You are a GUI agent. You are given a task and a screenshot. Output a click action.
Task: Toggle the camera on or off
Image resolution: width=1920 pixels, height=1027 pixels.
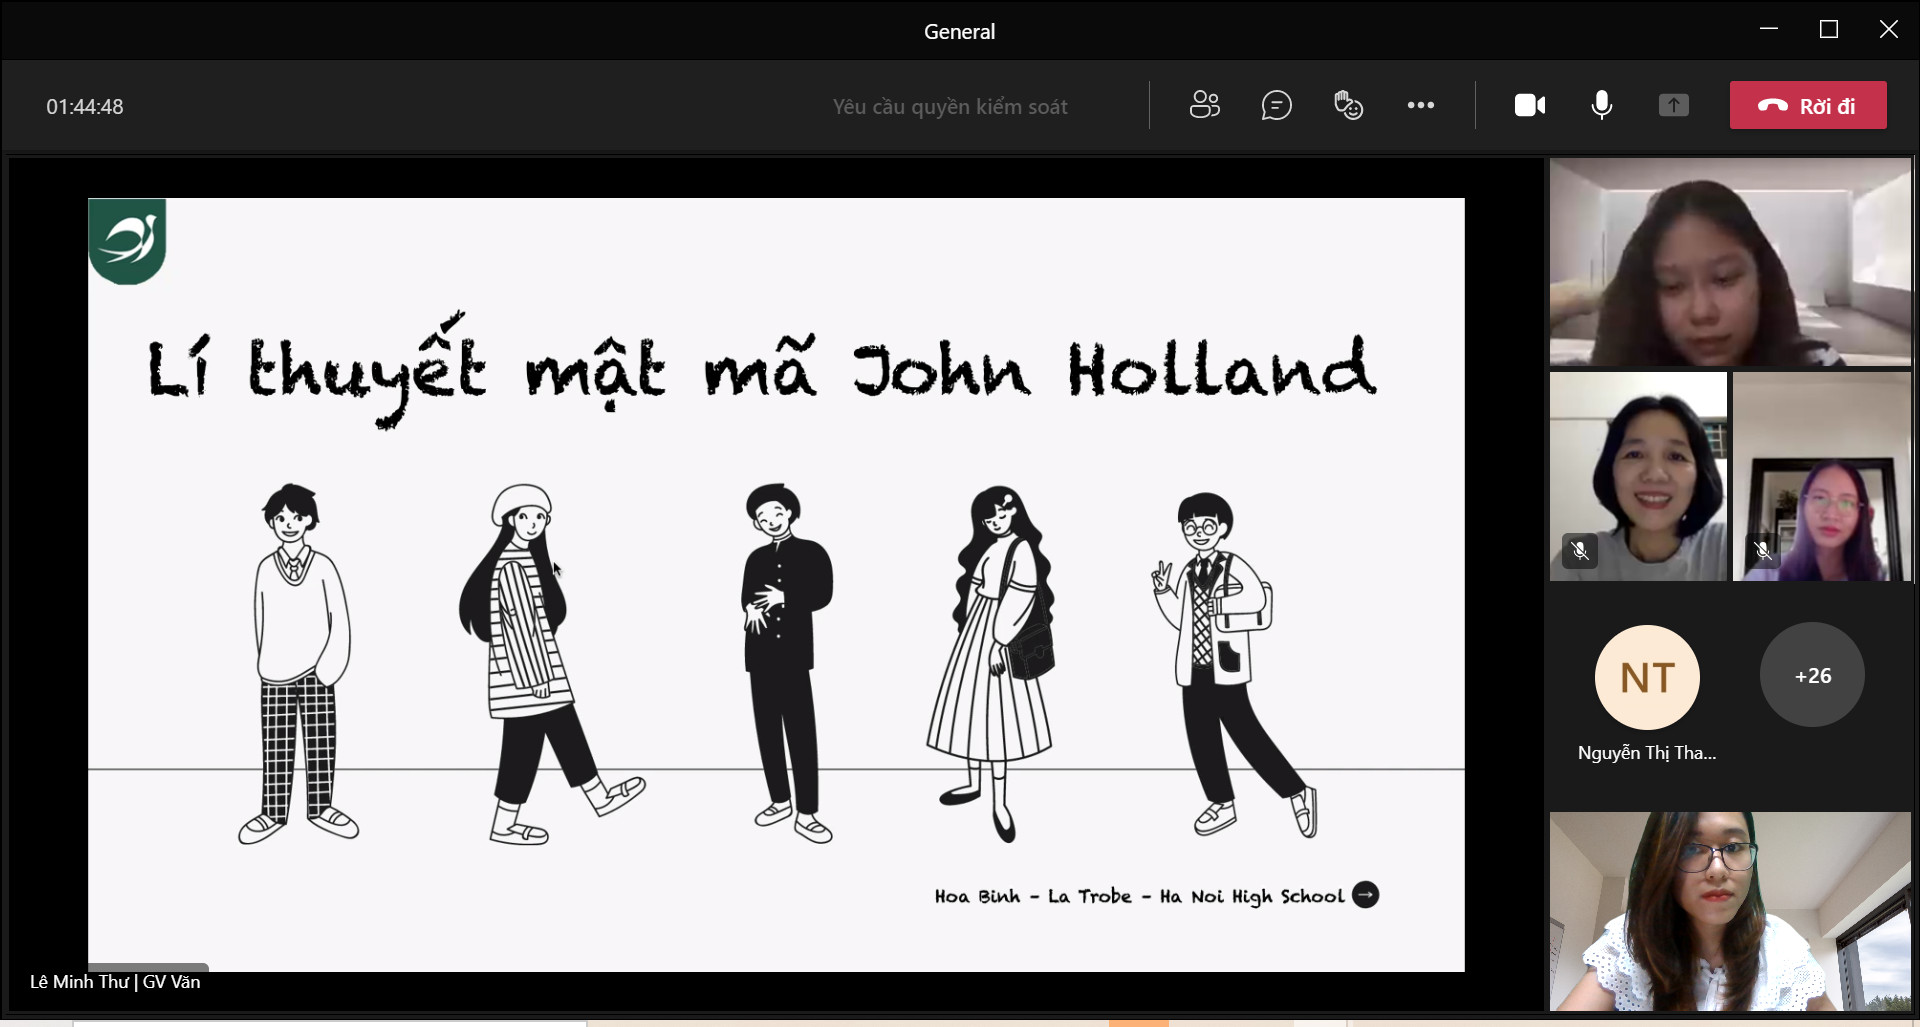pyautogui.click(x=1529, y=105)
